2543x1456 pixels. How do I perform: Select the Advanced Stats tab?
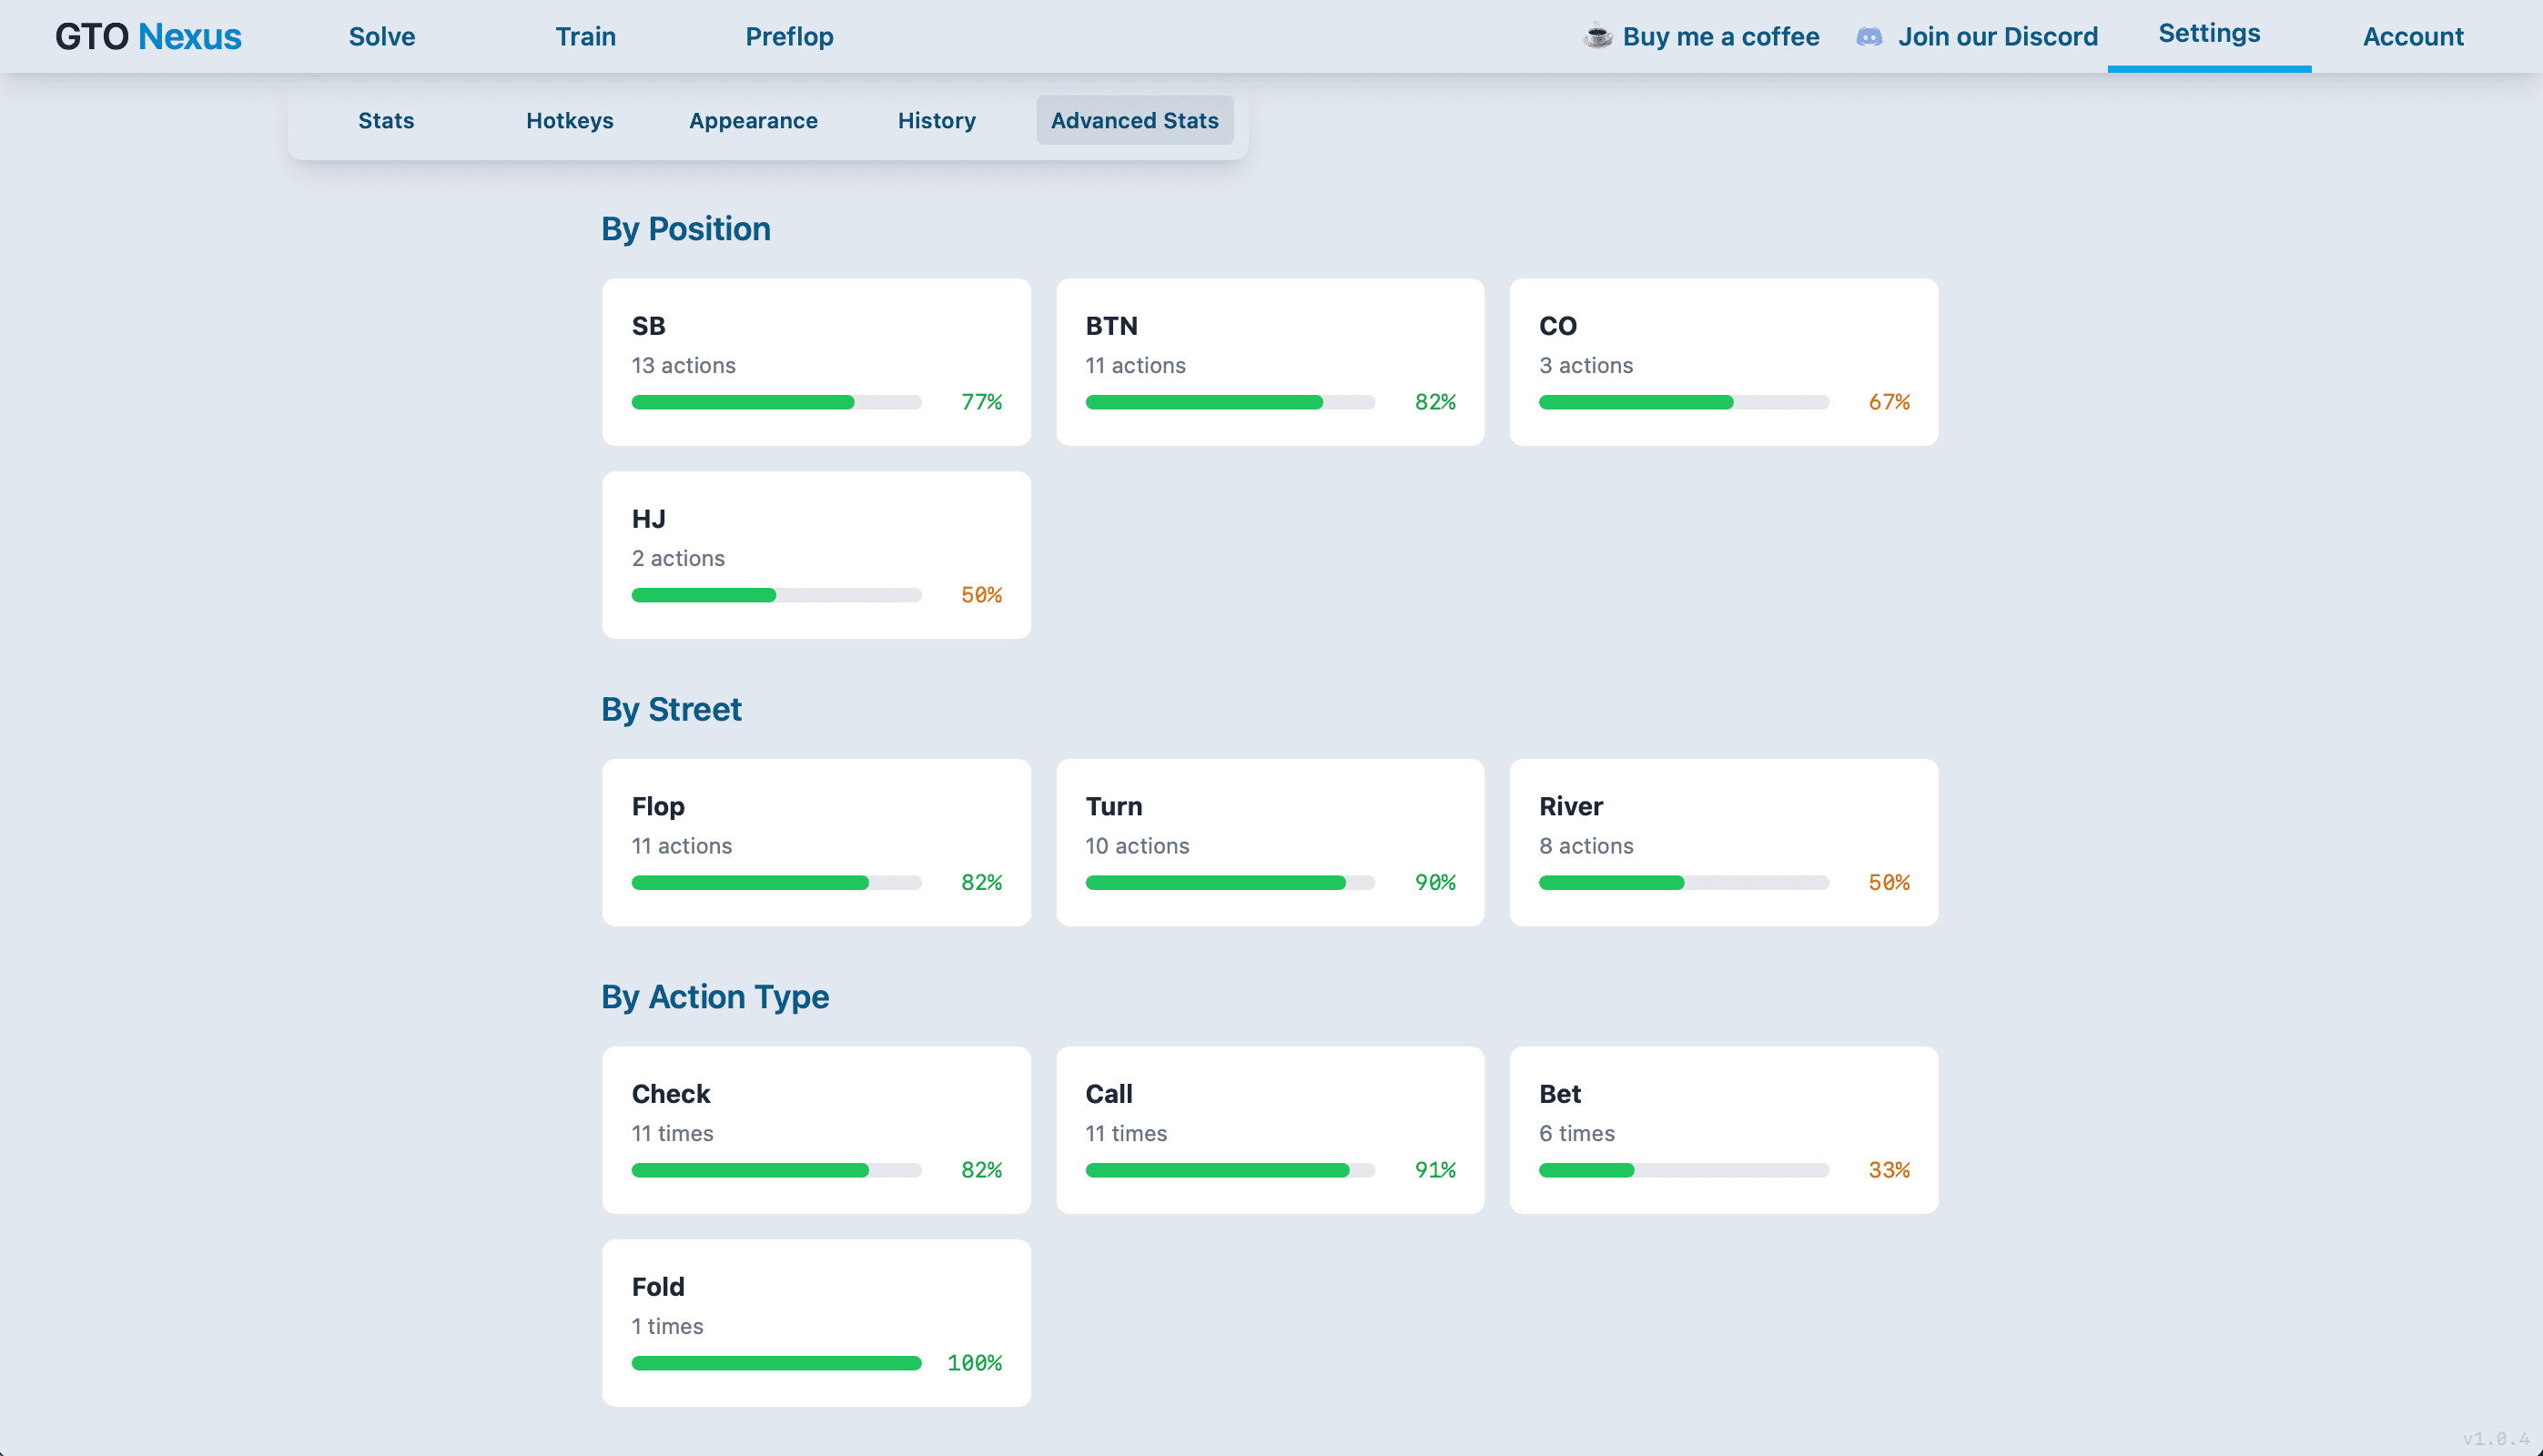[x=1134, y=120]
